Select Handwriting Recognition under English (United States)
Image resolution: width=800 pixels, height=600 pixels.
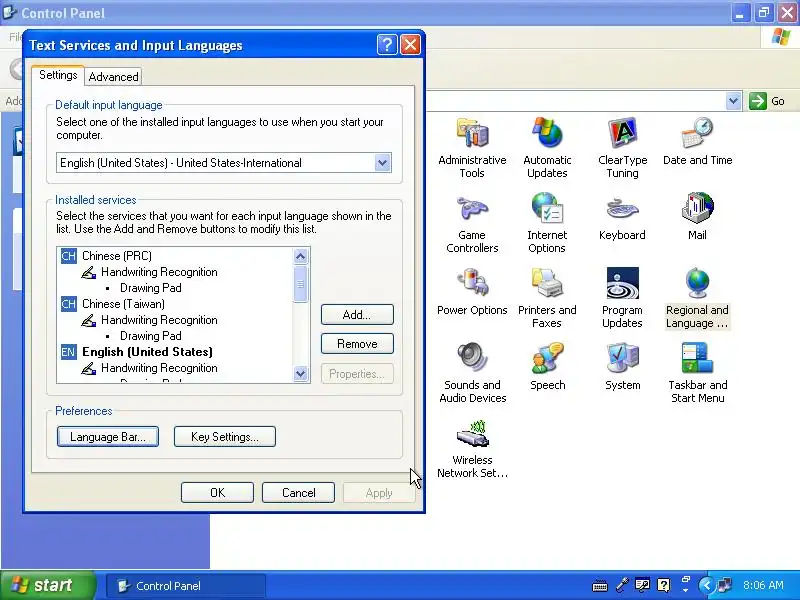click(x=159, y=368)
